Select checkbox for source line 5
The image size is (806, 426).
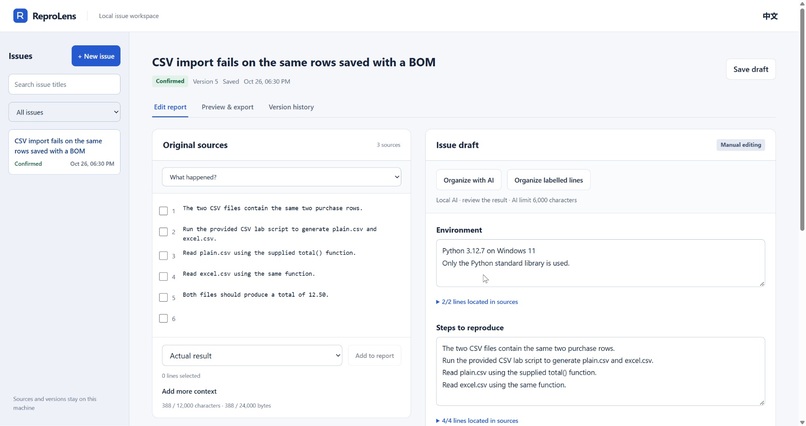163,298
